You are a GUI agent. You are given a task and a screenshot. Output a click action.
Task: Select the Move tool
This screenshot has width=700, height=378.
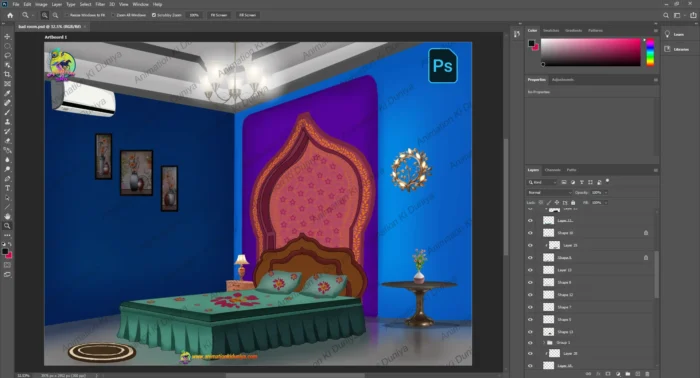tap(7, 37)
